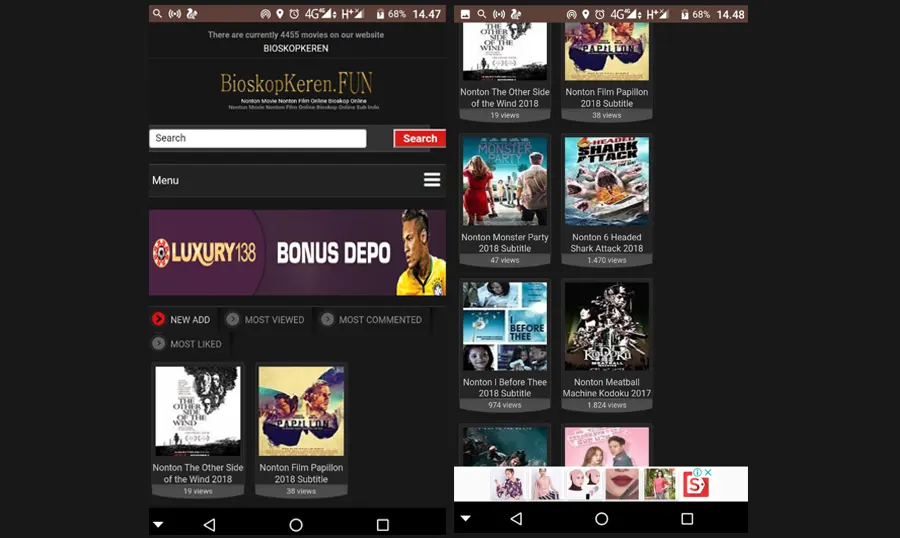Open the I Before Thee poster thumbnail
Screen dimensions: 900x538
pyautogui.click(x=505, y=326)
